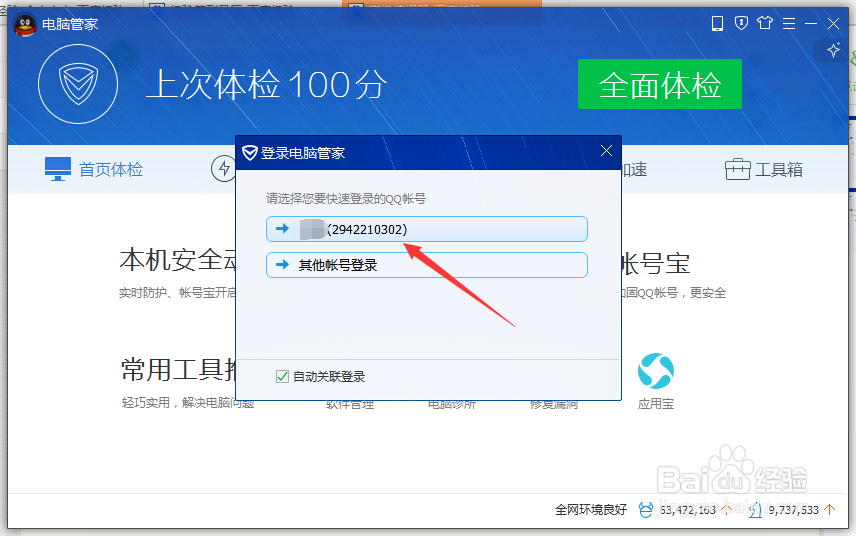The height and width of the screenshot is (536, 856).
Task: Click the icon beside 9,737,533 counter
Action: pos(756,510)
